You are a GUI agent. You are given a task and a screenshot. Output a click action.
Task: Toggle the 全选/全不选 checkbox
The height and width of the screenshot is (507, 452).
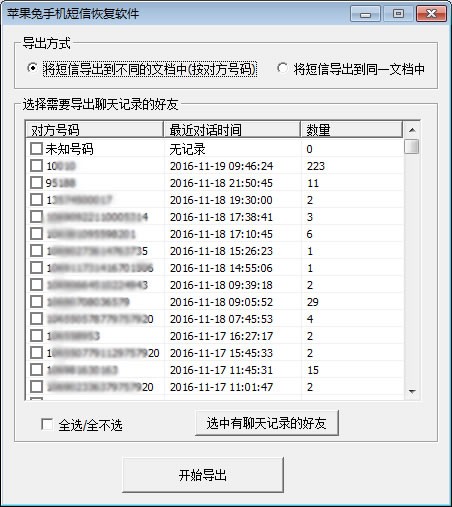47,424
